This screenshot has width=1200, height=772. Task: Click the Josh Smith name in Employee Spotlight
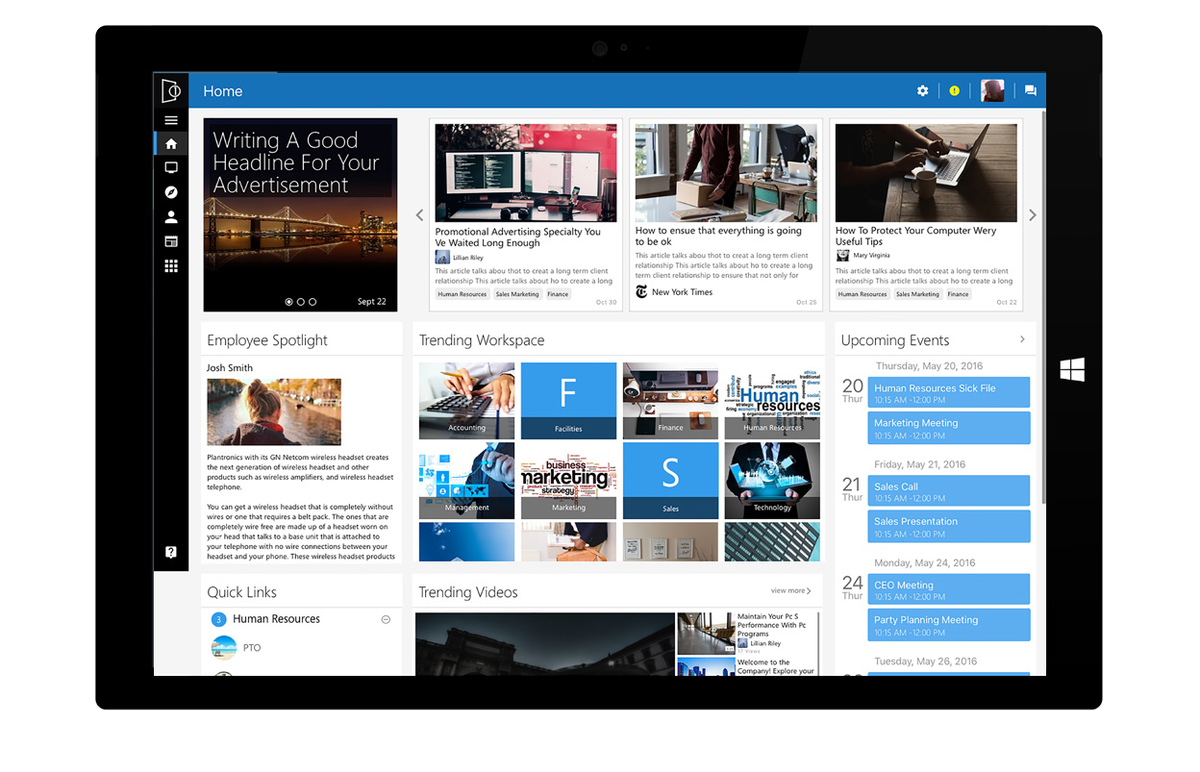(x=230, y=368)
